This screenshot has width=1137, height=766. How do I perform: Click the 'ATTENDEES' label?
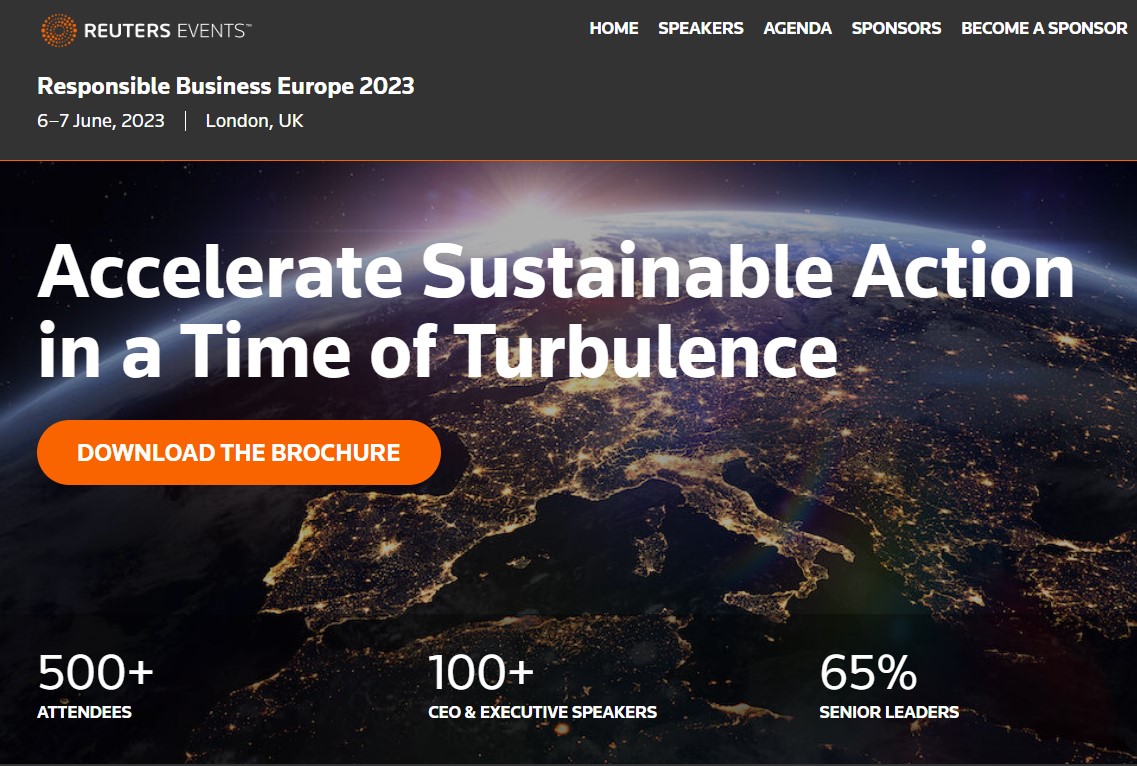(x=84, y=712)
